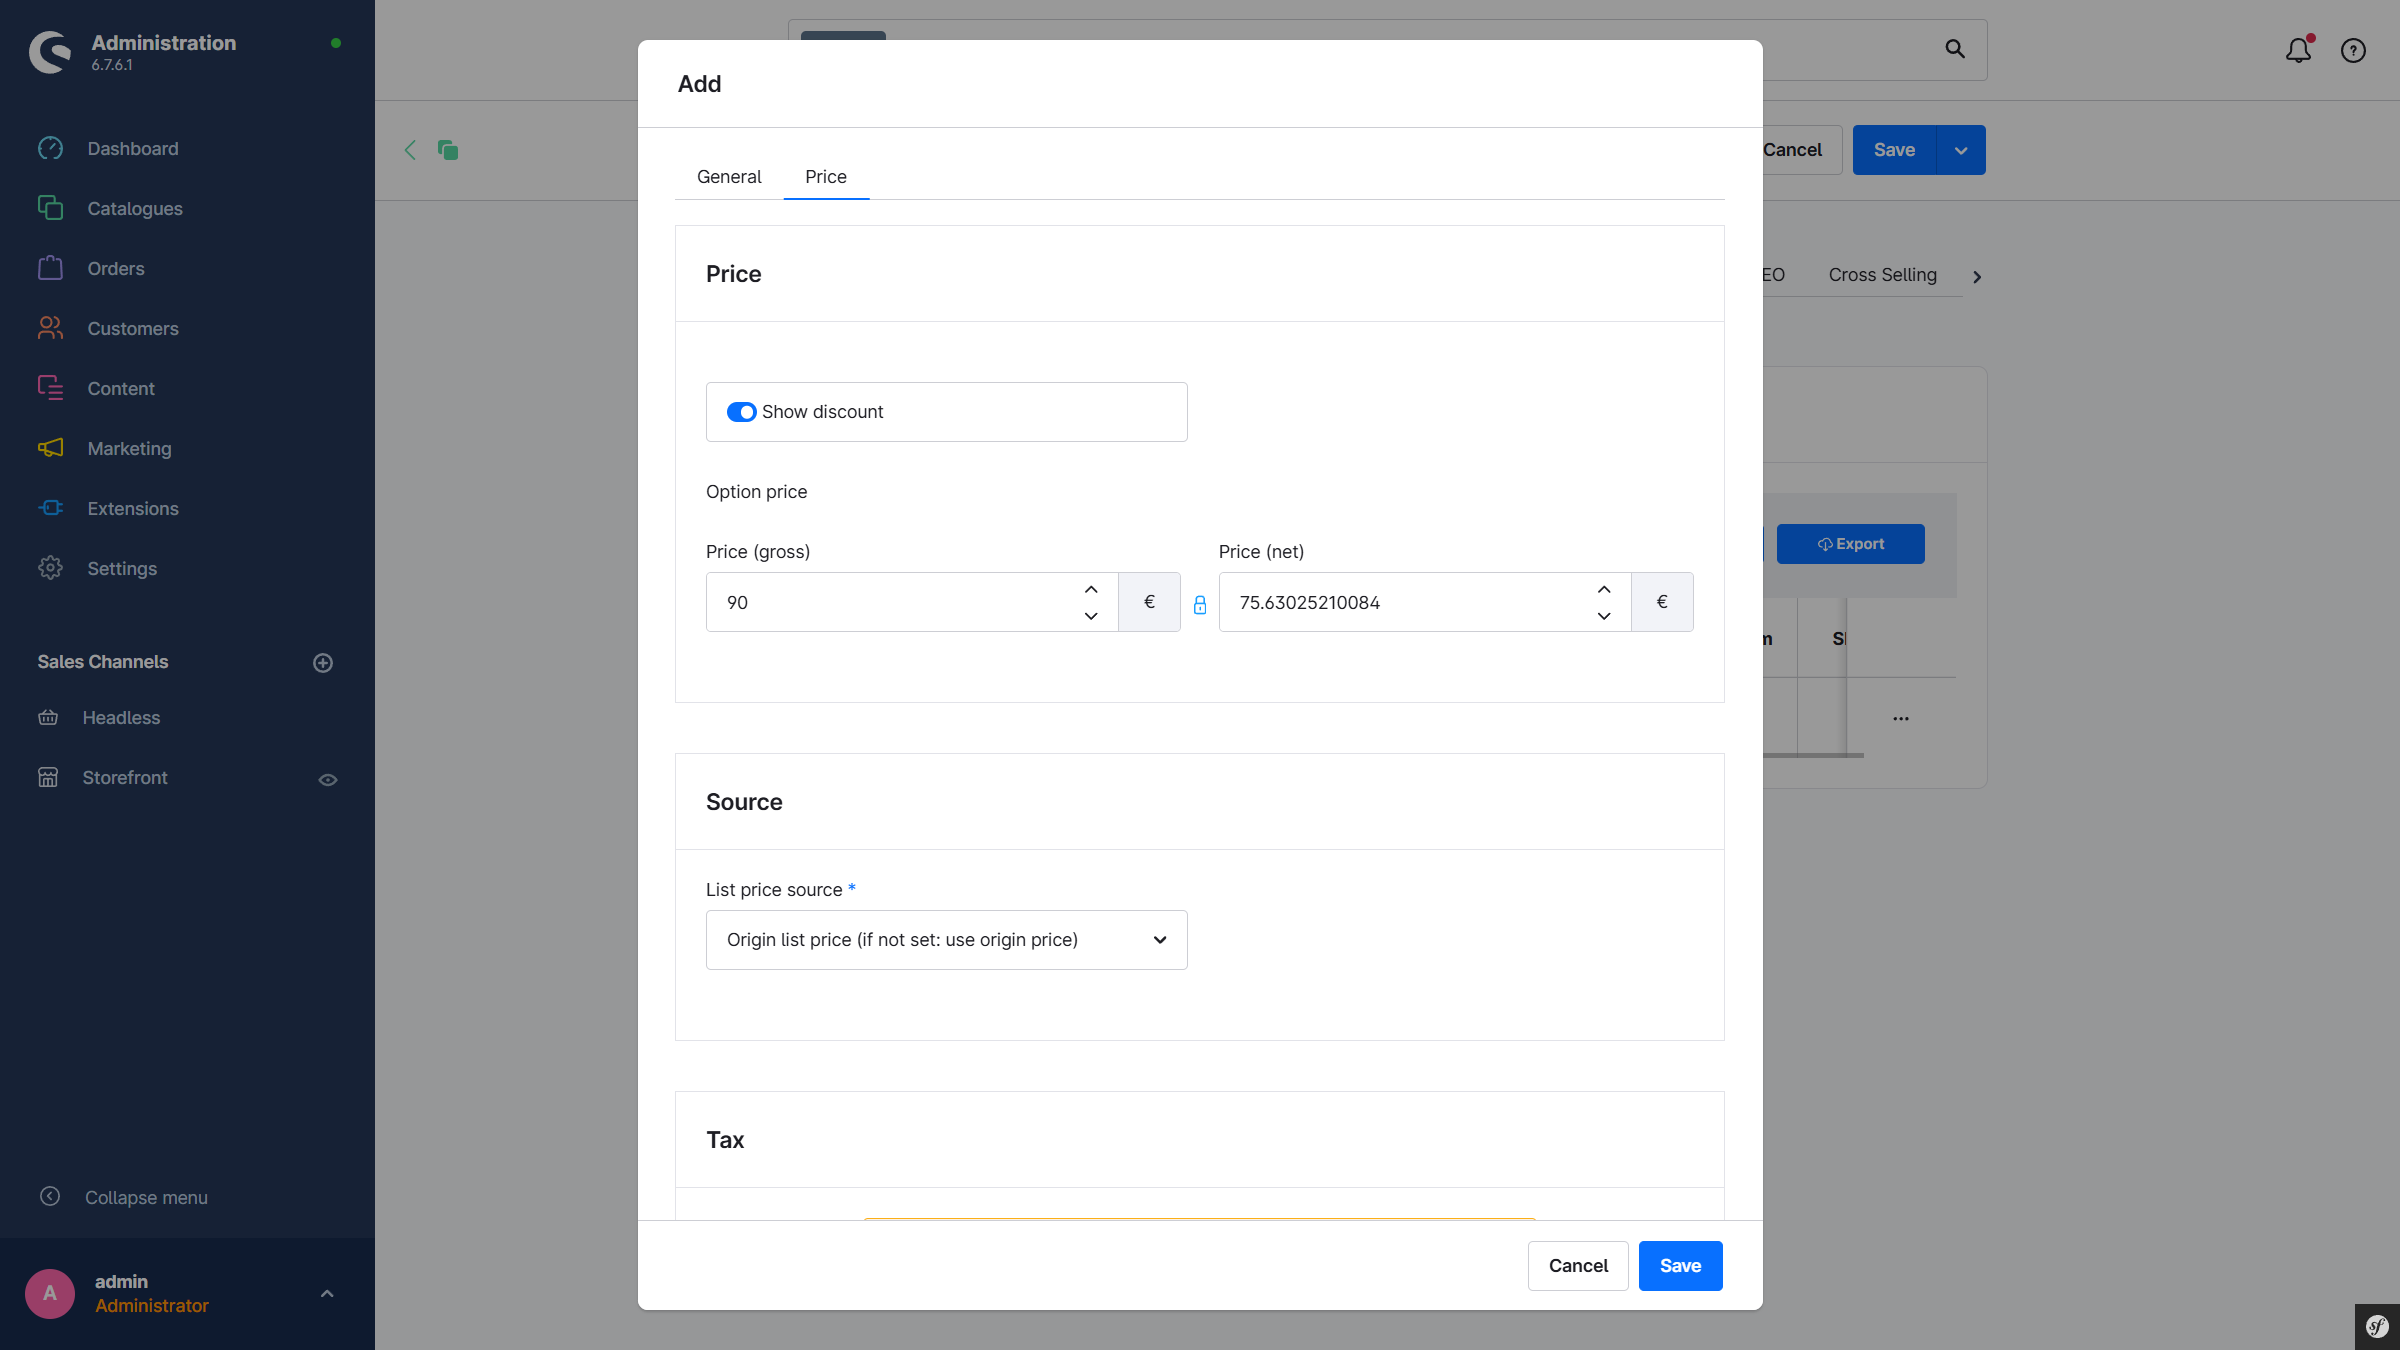The height and width of the screenshot is (1350, 2400).
Task: Open the Save button dropdown arrow
Action: tap(1960, 150)
